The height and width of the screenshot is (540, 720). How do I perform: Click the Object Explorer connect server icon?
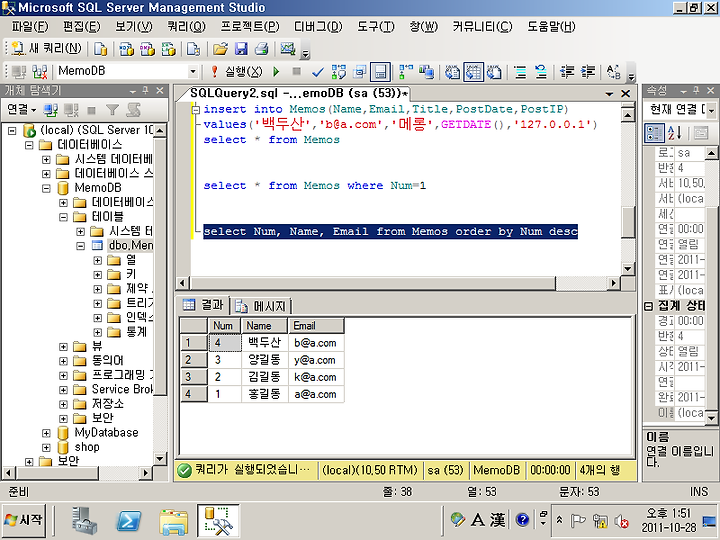[51, 110]
